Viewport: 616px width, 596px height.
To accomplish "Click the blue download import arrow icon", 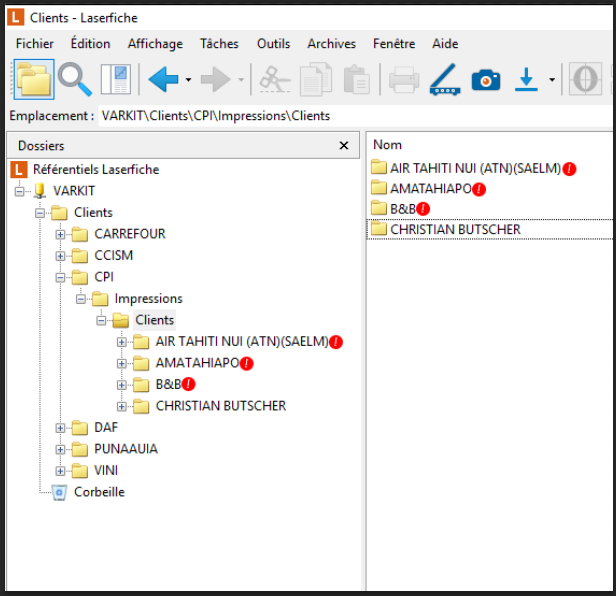I will 526,80.
